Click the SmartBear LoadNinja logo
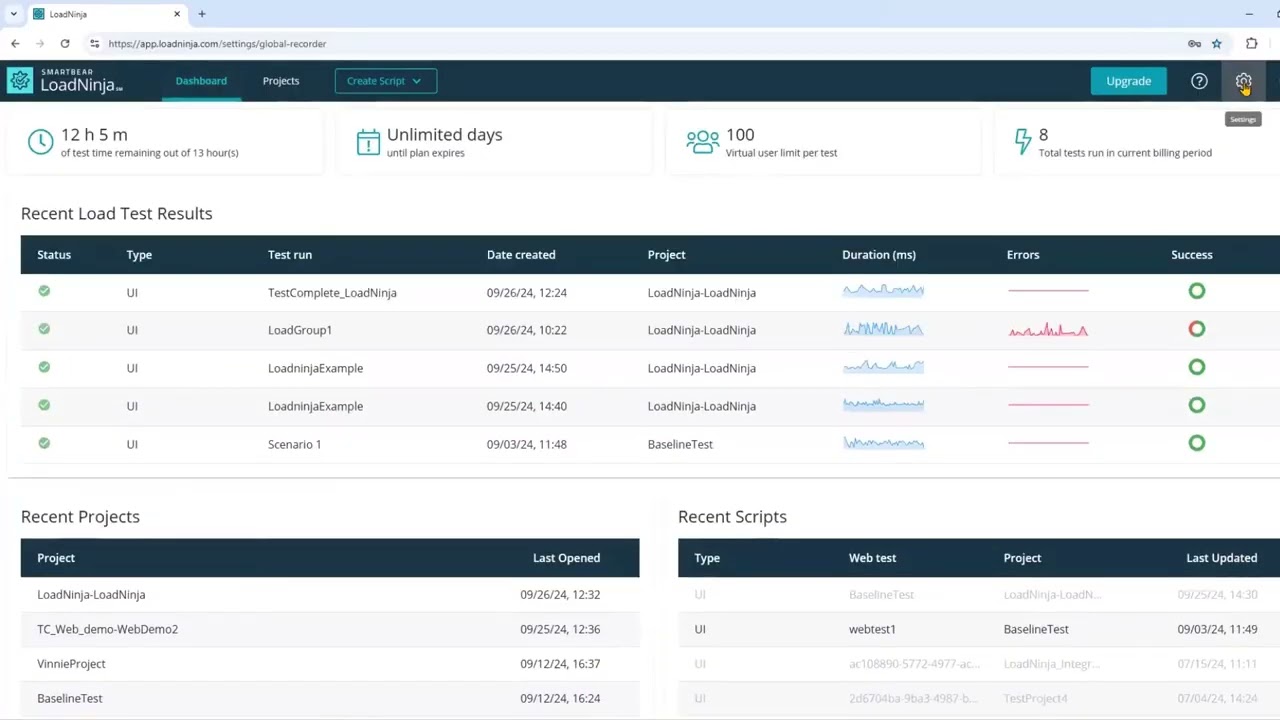The image size is (1280, 720). (x=65, y=81)
